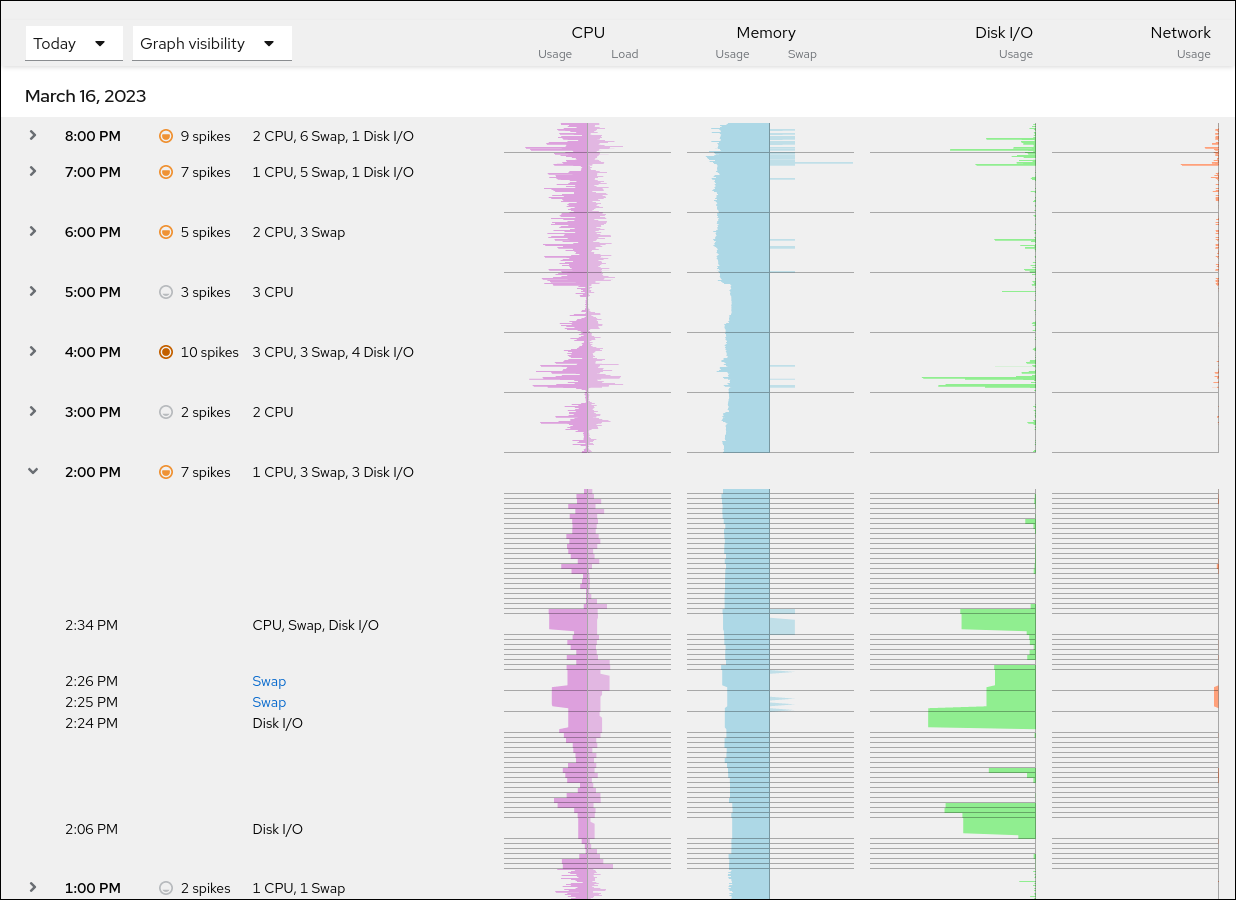
Task: Open the 2:25 PM Swap link
Action: [269, 702]
